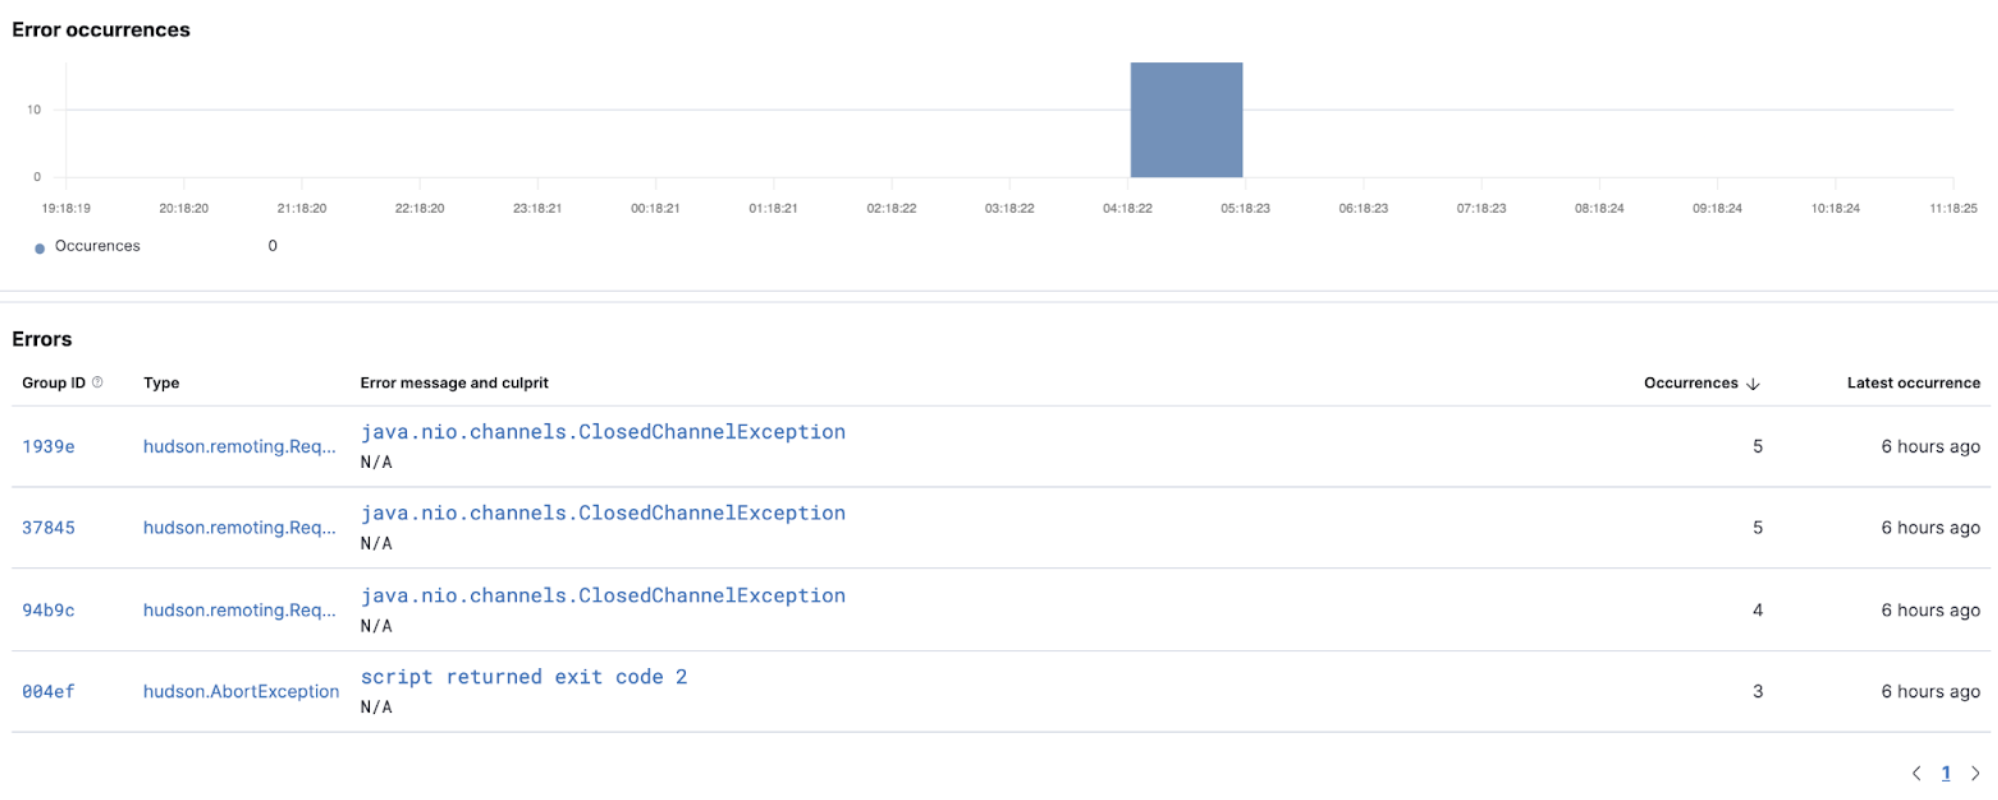This screenshot has width=1998, height=800.
Task: Open error group 94b9c
Action: pos(48,610)
